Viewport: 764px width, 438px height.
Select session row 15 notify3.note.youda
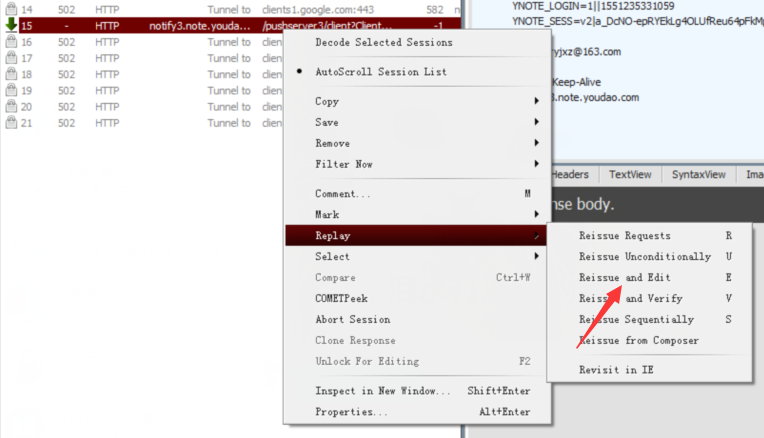click(x=232, y=25)
